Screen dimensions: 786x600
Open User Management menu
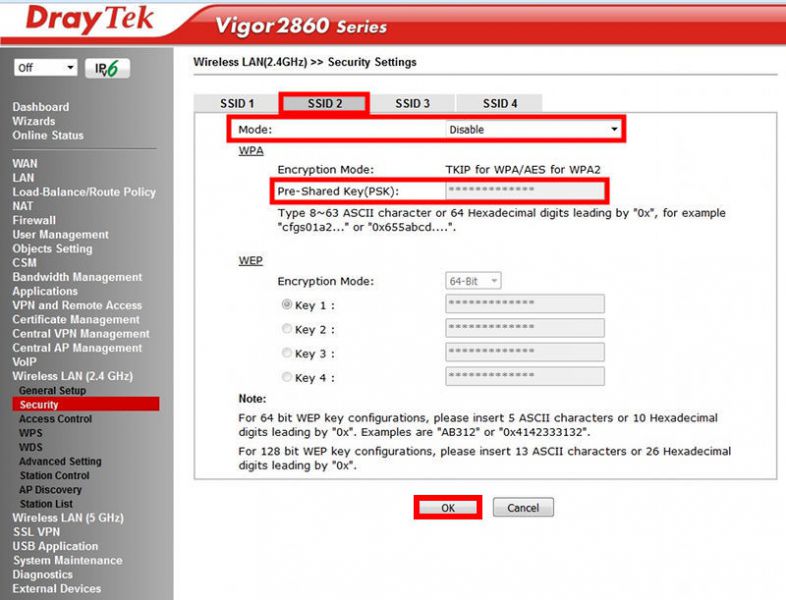coord(60,234)
